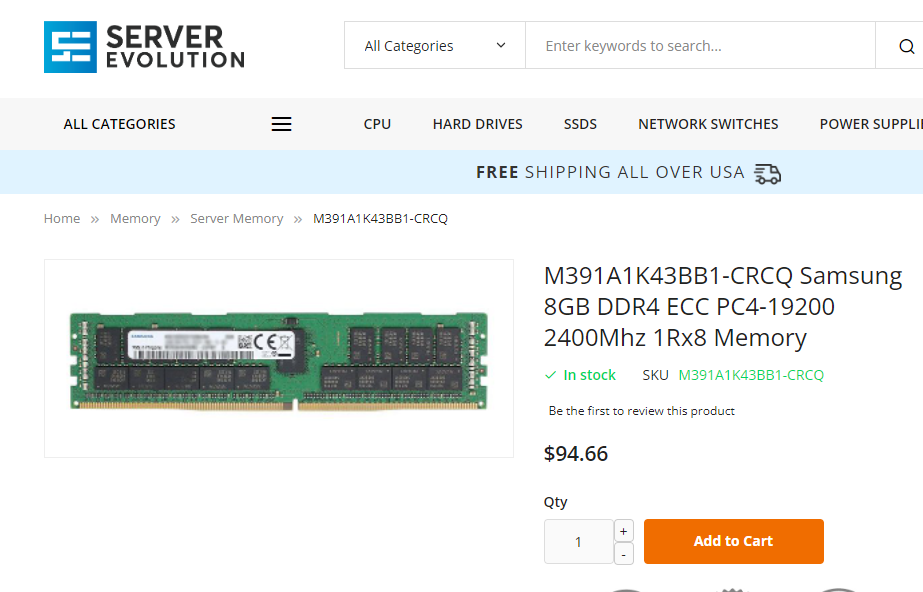Click the free shipping truck icon
923x592 pixels.
tap(768, 174)
